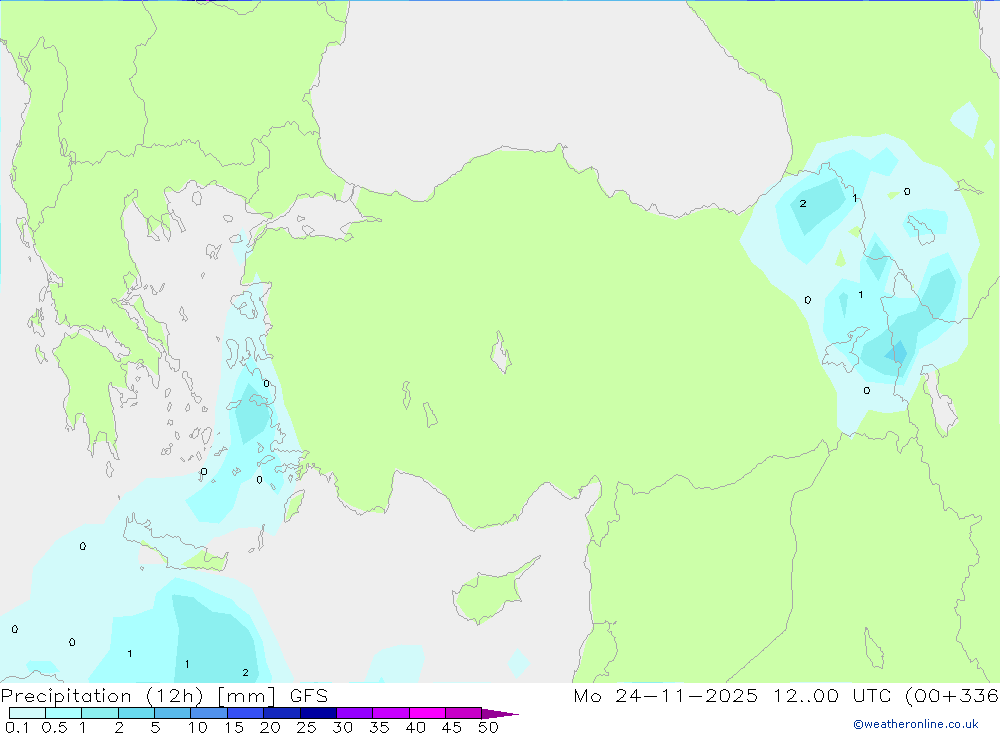Click the '10' legend scale label
The image size is (1000, 733).
(x=198, y=727)
